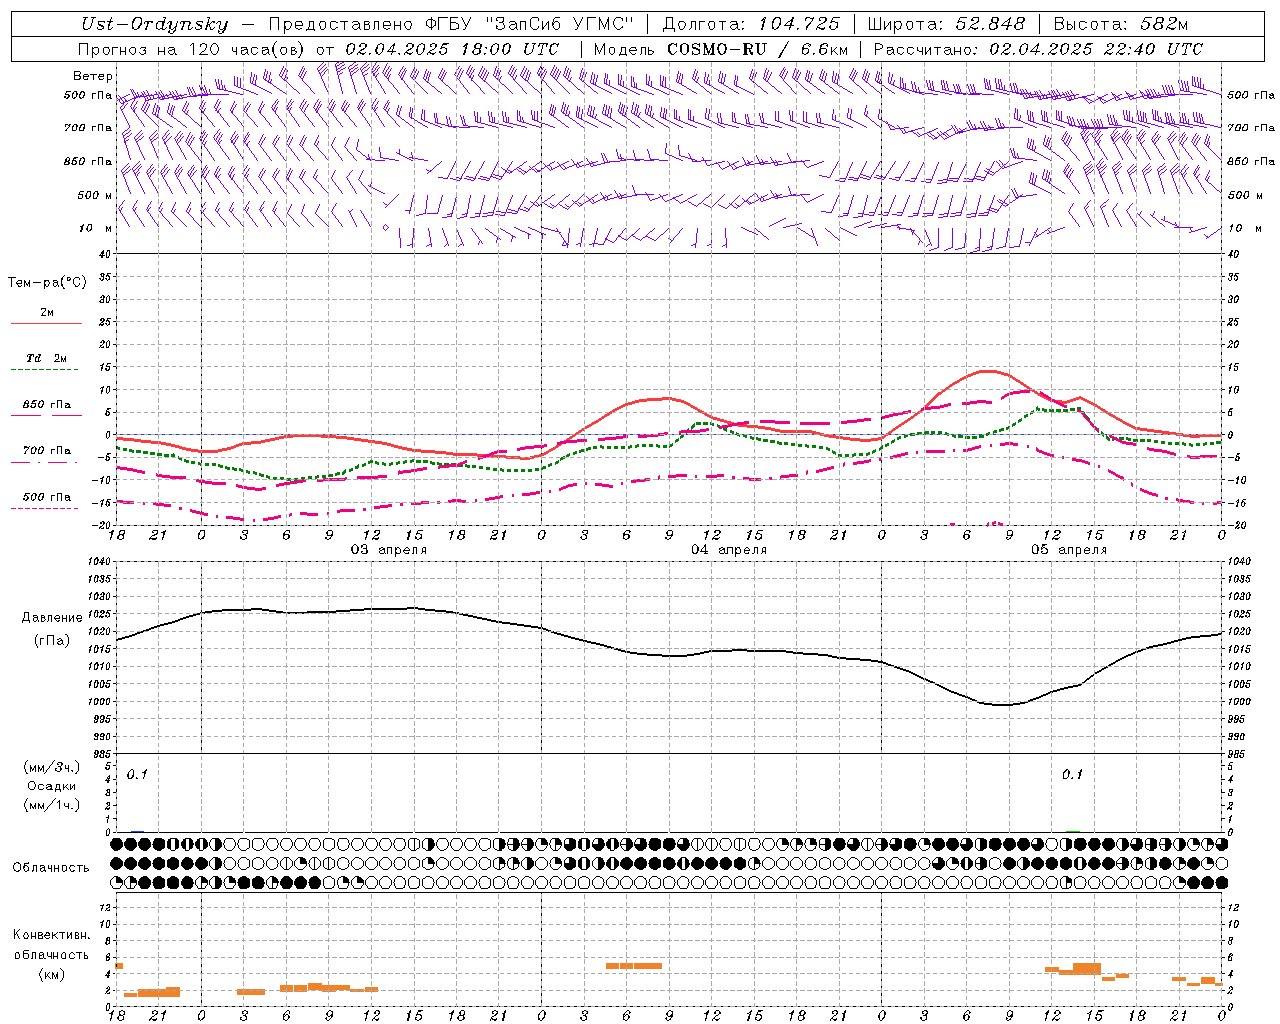Click the computed time Рассчитано: 02.04.2025 22:40 UTC

[x=1038, y=49]
